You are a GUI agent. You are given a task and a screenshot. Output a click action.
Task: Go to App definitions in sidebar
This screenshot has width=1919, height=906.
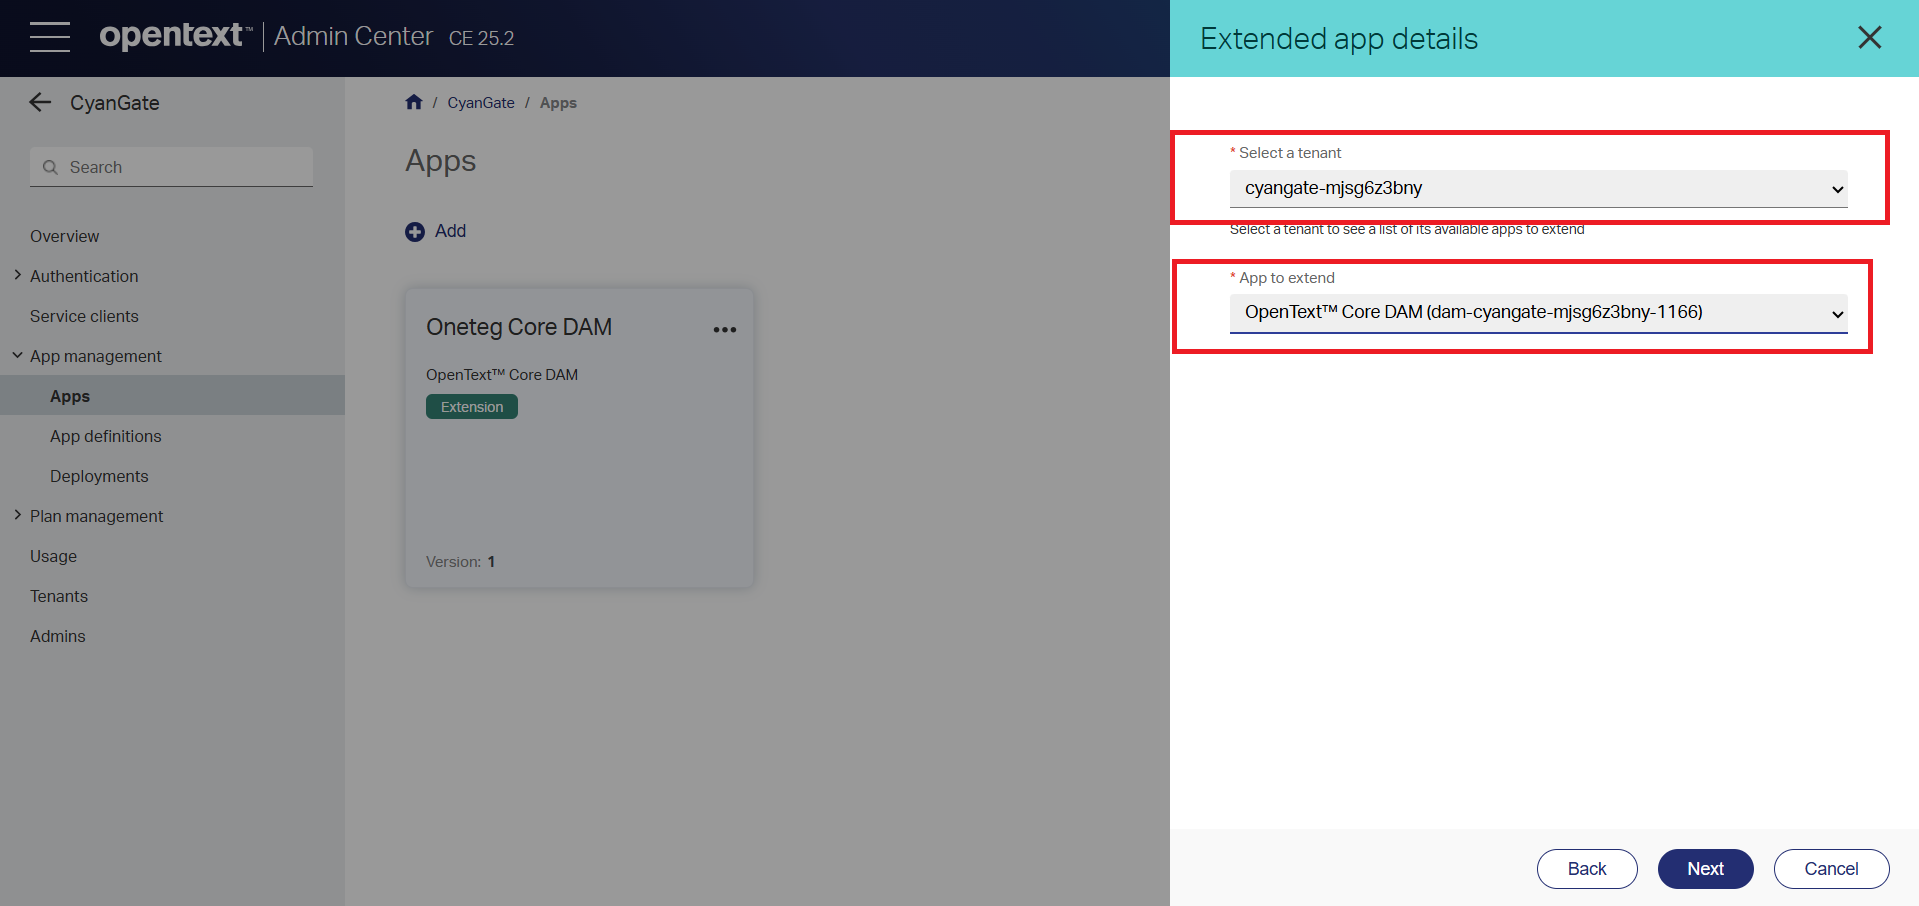coord(105,436)
